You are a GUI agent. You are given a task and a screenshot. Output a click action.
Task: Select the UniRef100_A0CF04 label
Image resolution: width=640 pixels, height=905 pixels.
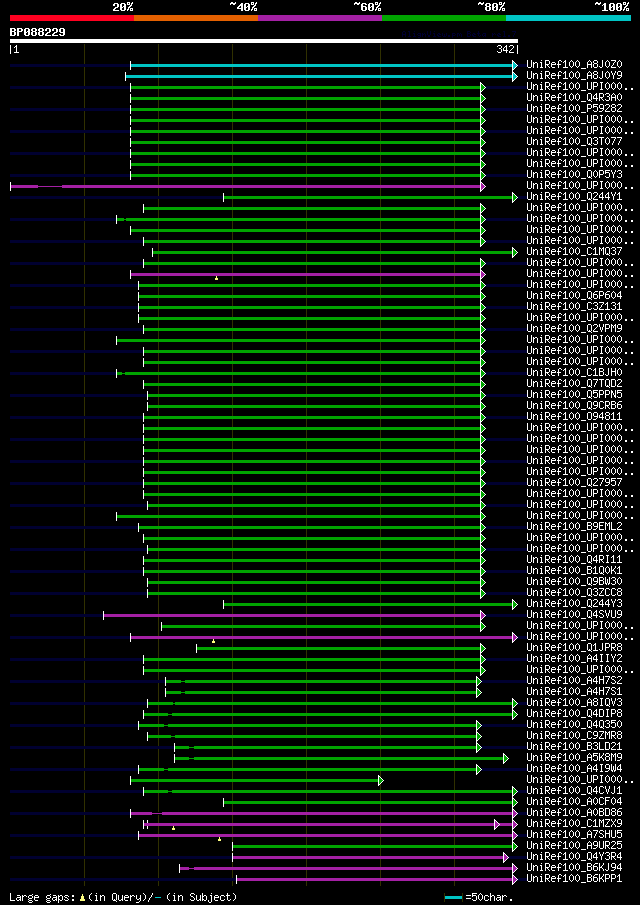pyautogui.click(x=574, y=802)
